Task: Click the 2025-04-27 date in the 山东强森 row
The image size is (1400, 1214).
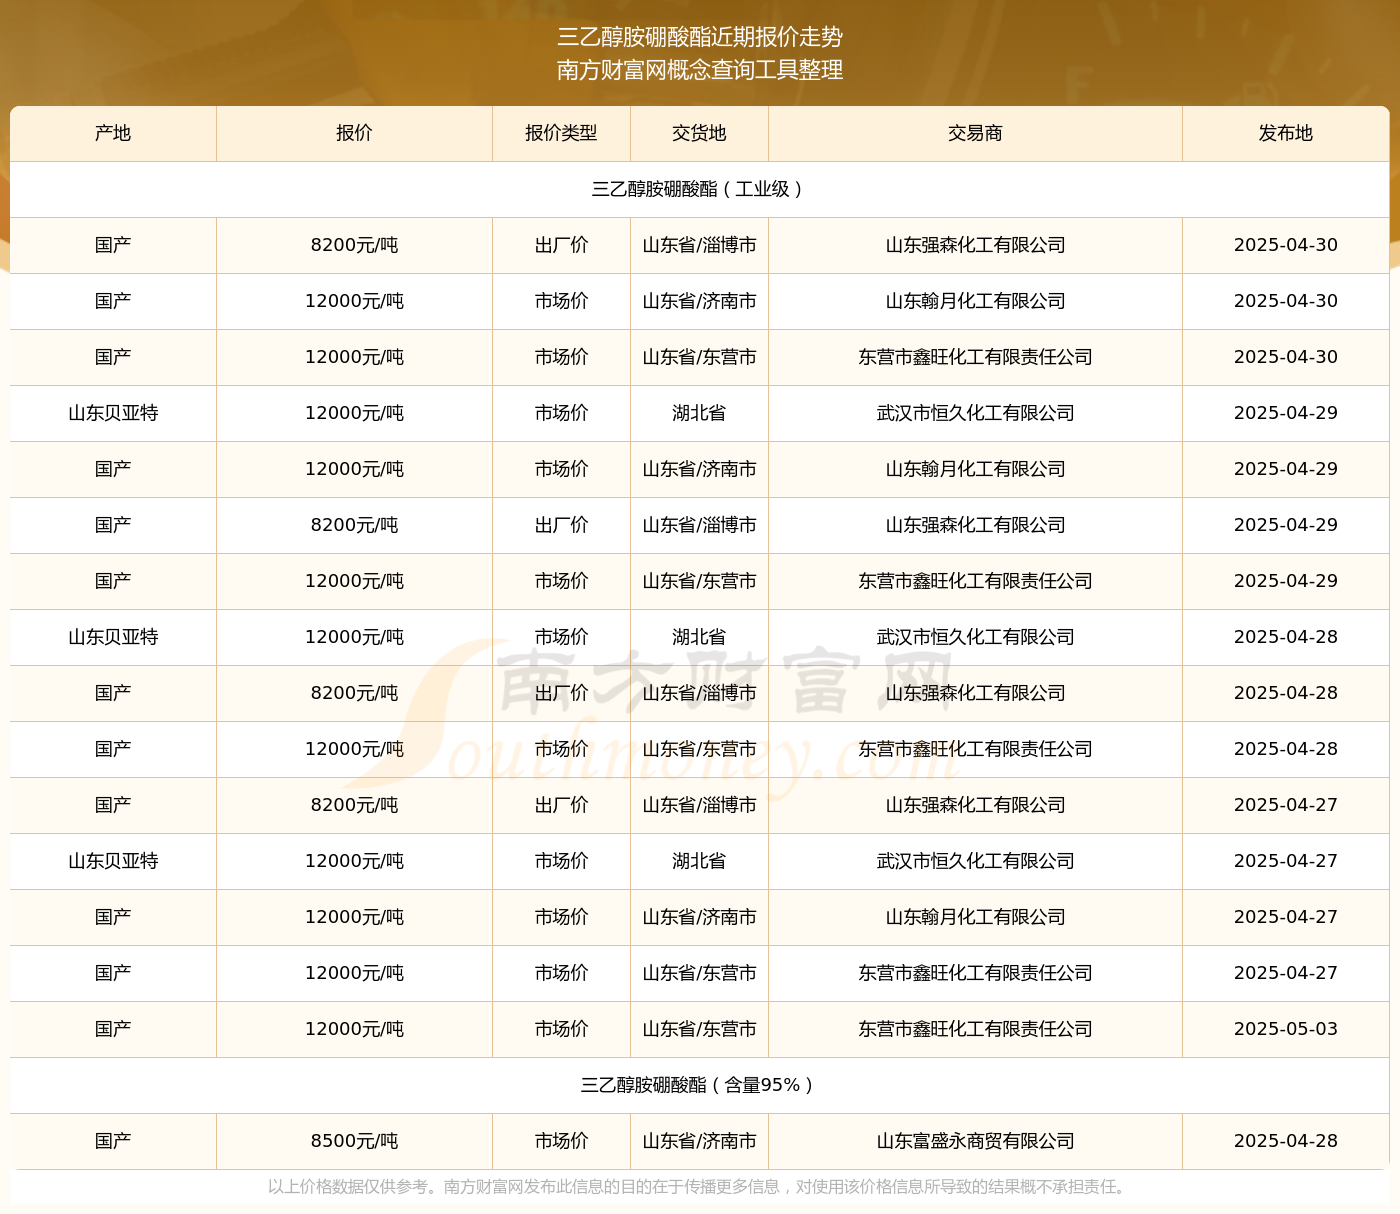Action: pyautogui.click(x=1285, y=805)
